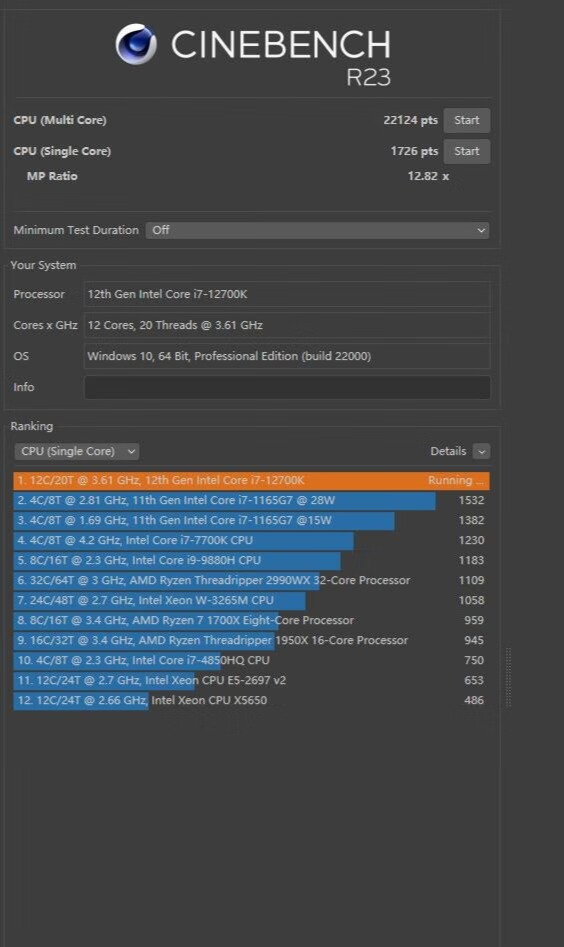The height and width of the screenshot is (947, 564).
Task: Start the CPU Multi Core test
Action: coord(467,120)
